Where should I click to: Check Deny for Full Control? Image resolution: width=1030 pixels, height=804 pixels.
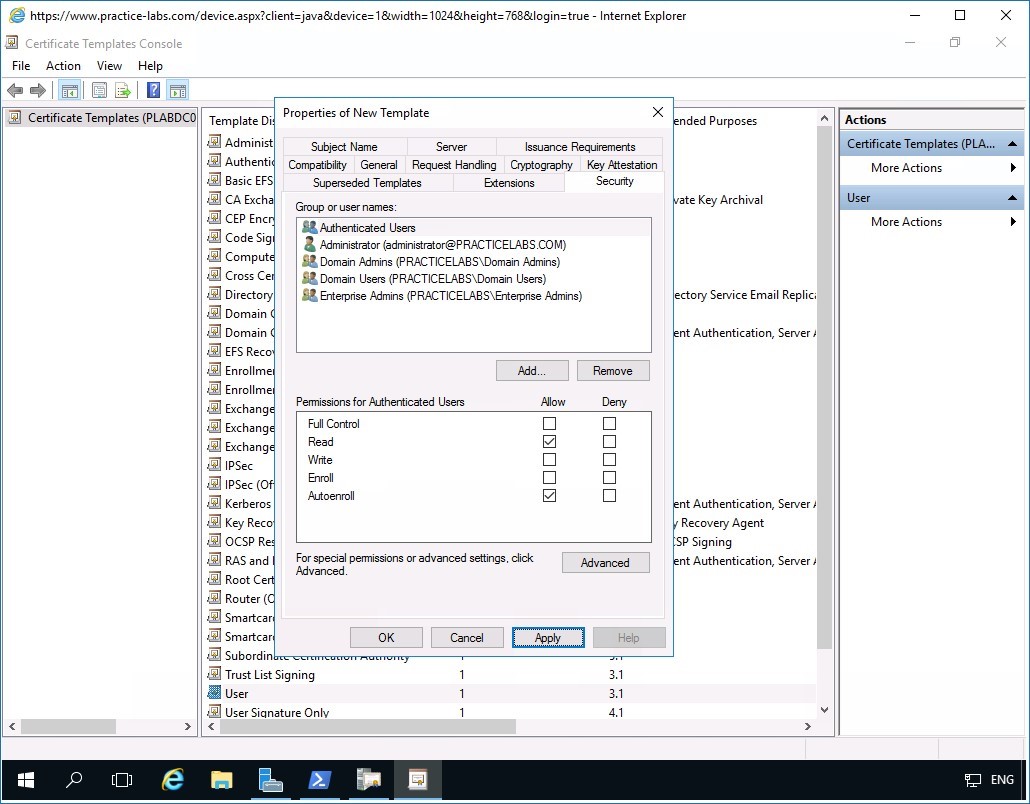point(610,424)
